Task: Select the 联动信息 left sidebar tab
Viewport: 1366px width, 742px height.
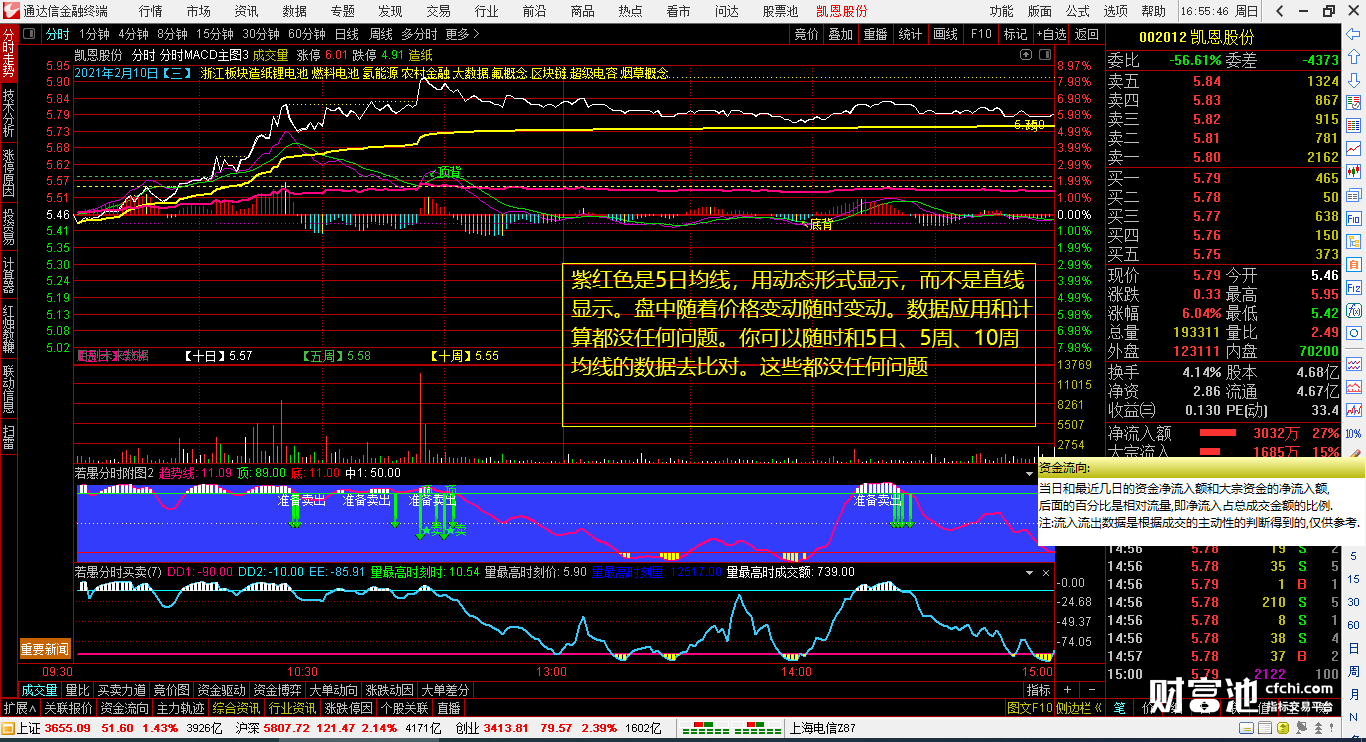Action: [9, 389]
